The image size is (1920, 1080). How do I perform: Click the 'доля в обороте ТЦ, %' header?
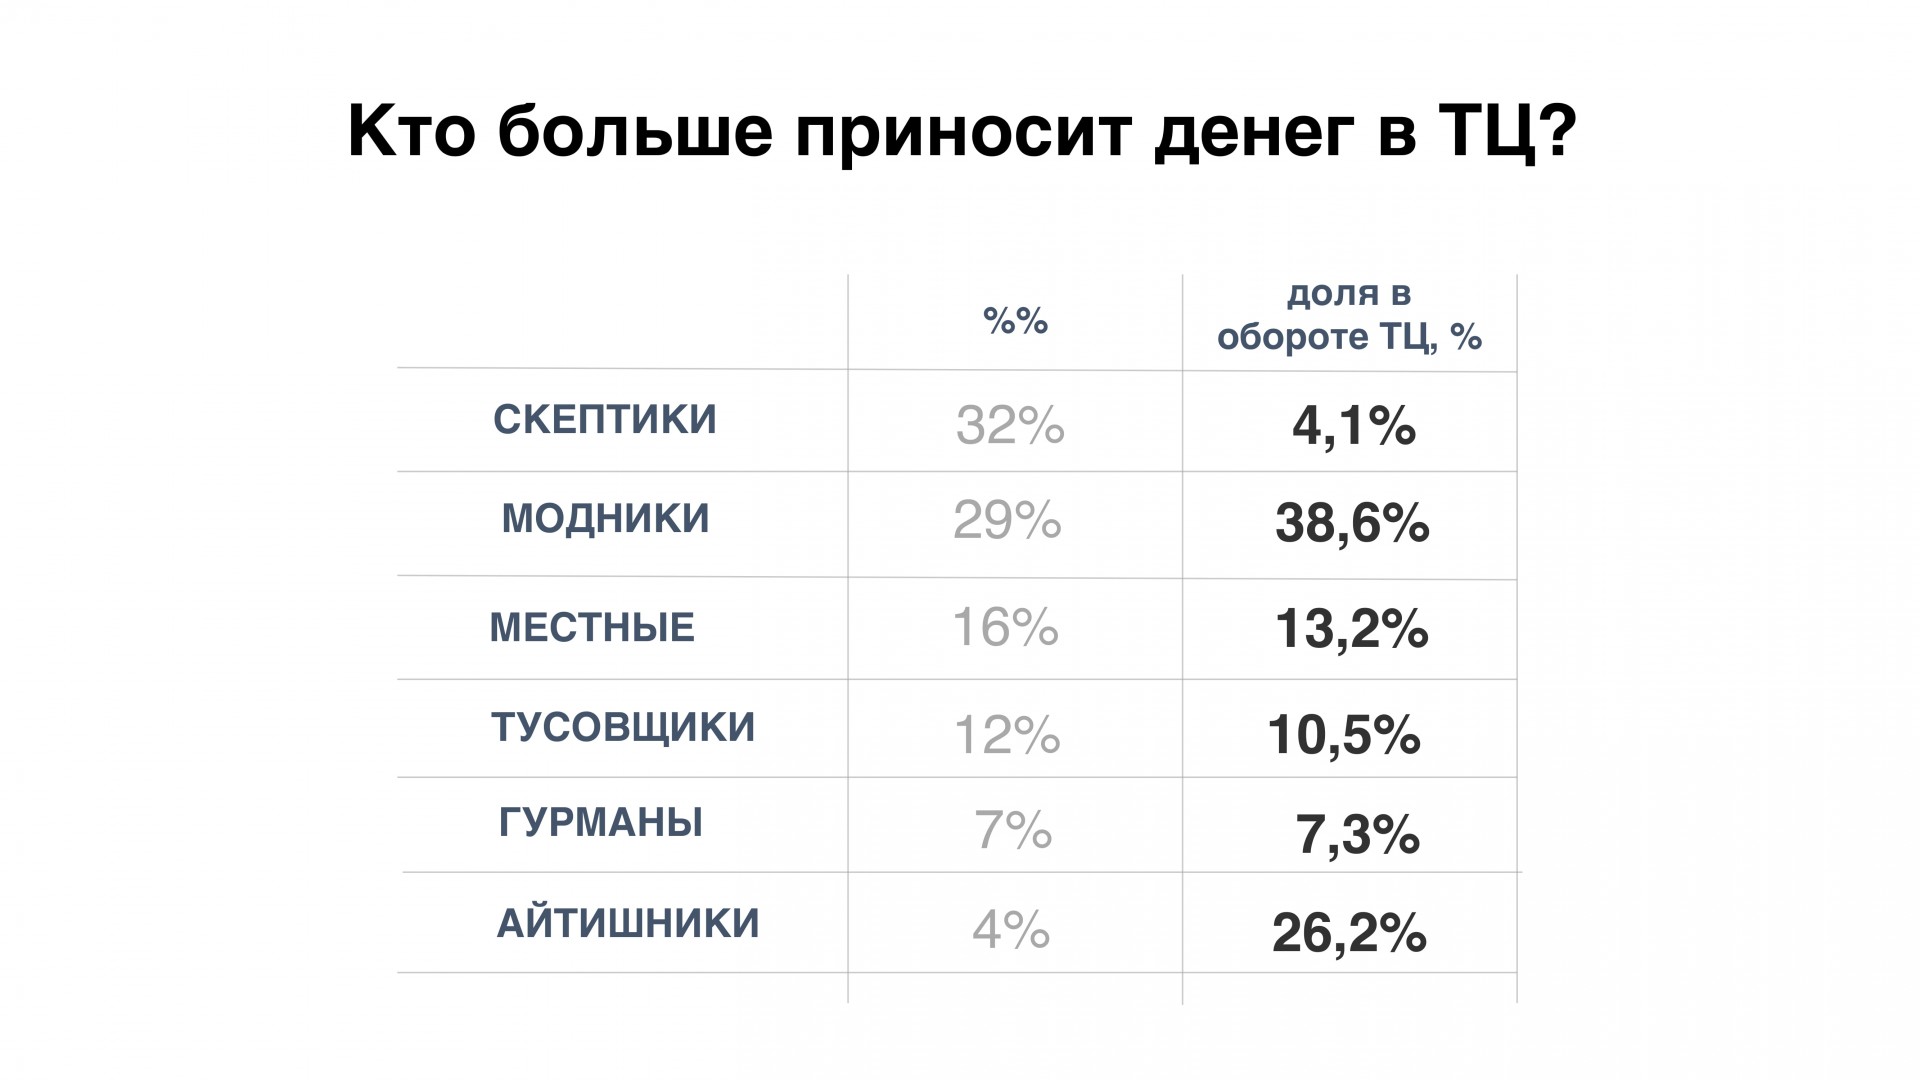pyautogui.click(x=1349, y=316)
